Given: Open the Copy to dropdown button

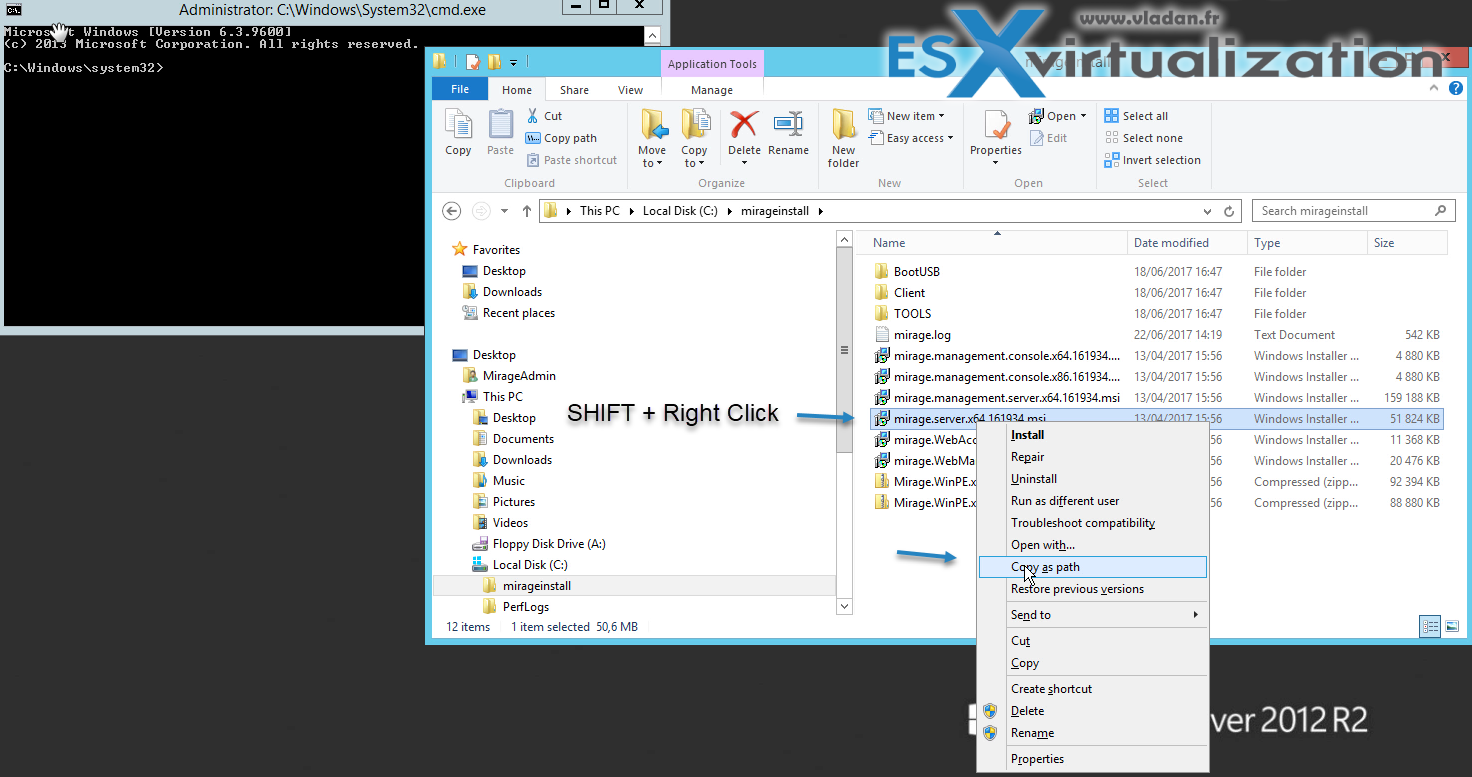Looking at the screenshot, I should 694,138.
